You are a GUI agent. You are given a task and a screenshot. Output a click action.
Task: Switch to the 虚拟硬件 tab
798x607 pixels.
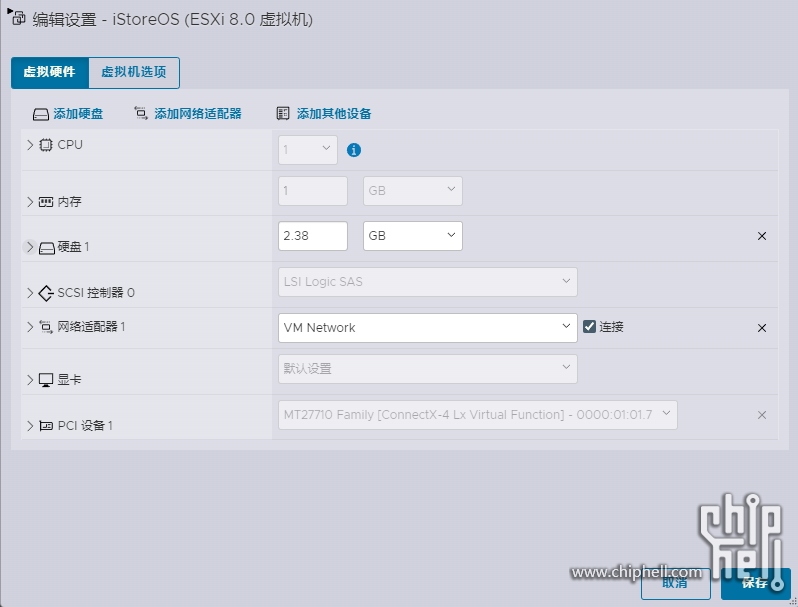point(50,73)
